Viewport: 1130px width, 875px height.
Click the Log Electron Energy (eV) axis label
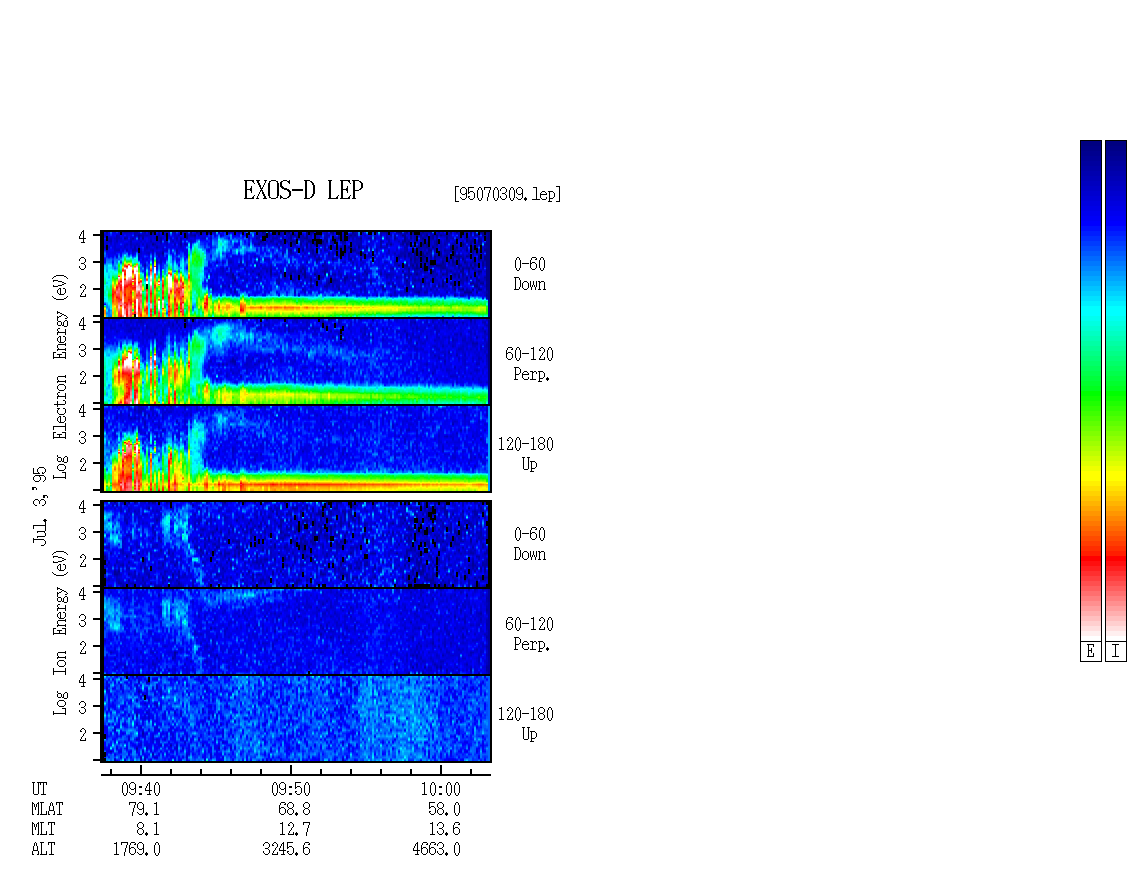(60, 376)
